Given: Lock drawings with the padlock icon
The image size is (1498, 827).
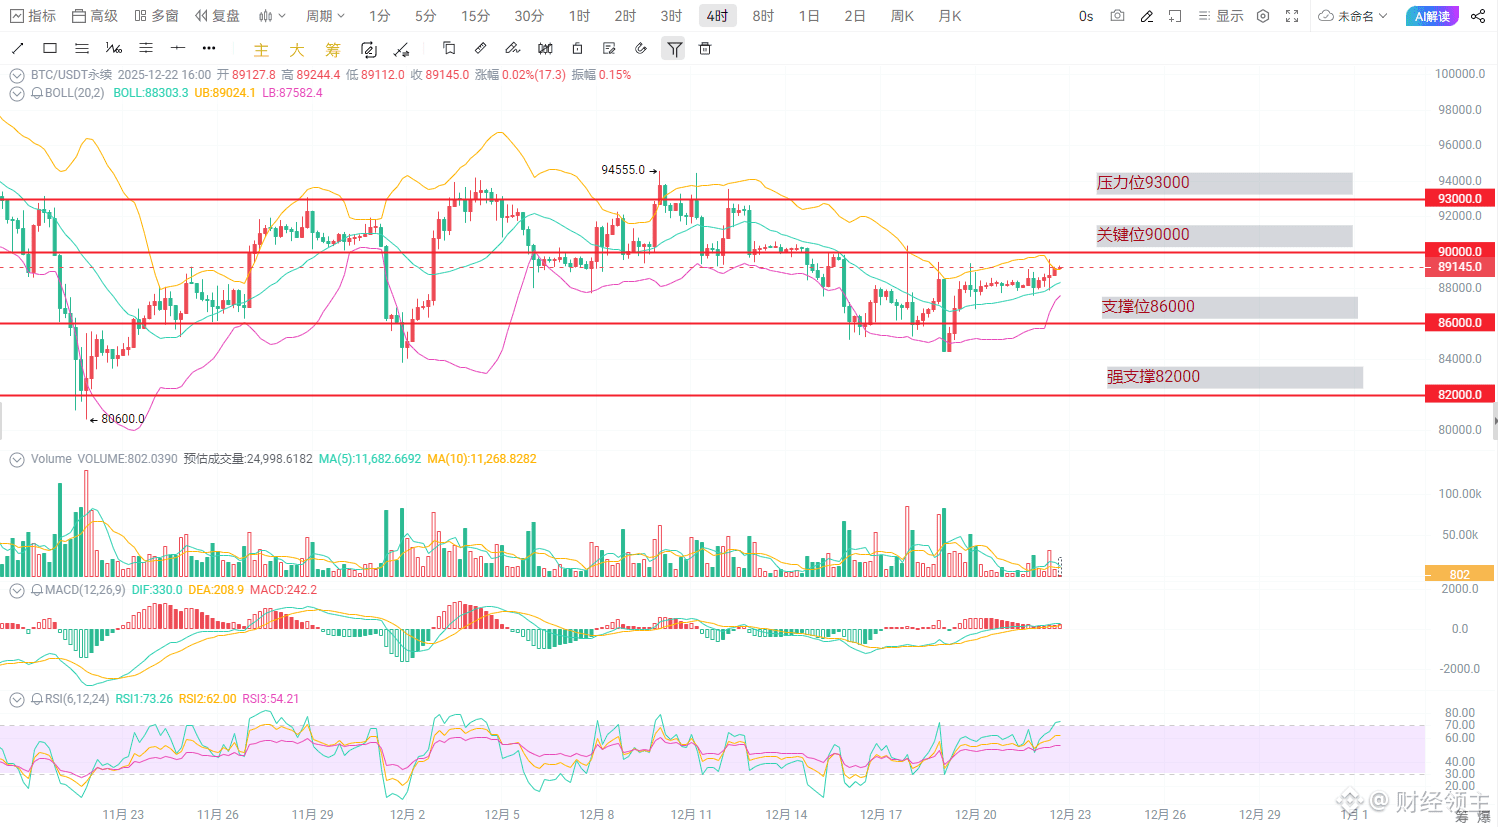Looking at the screenshot, I should pyautogui.click(x=577, y=48).
